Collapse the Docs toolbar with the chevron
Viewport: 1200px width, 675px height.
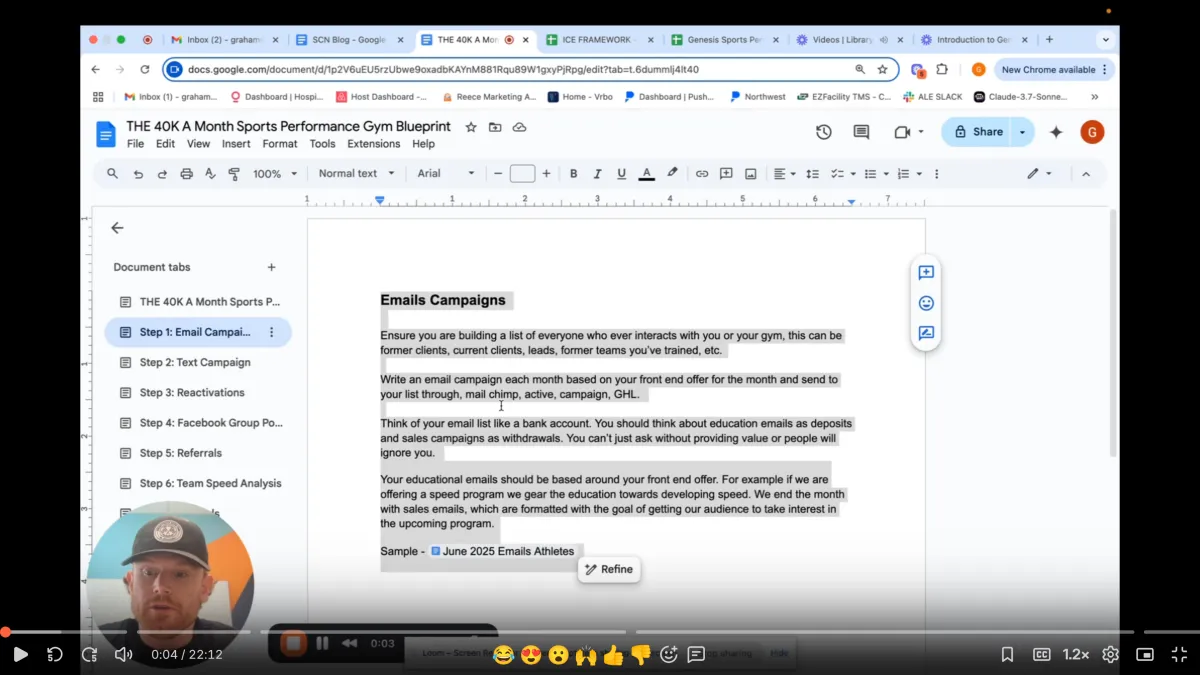coord(1086,174)
